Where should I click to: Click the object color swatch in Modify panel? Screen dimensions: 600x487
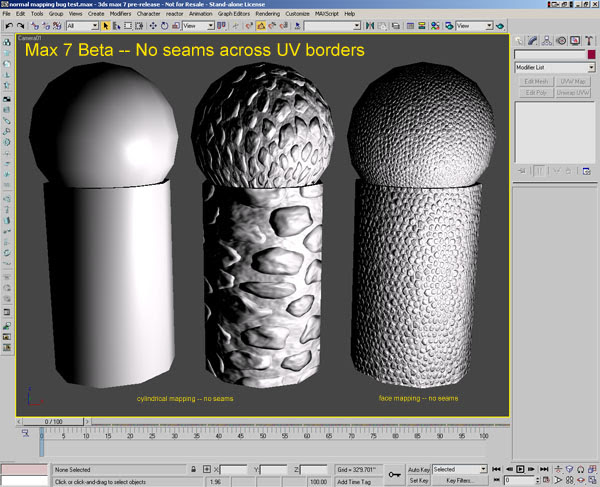point(592,55)
